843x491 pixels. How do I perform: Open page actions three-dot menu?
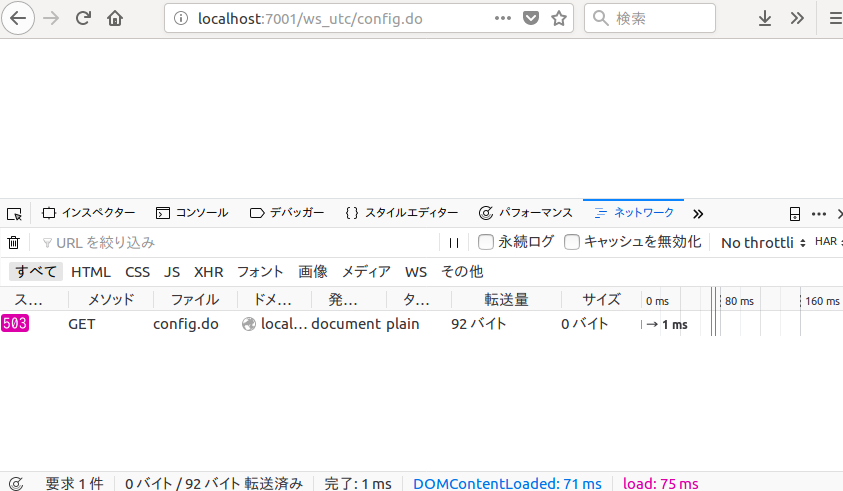click(503, 18)
